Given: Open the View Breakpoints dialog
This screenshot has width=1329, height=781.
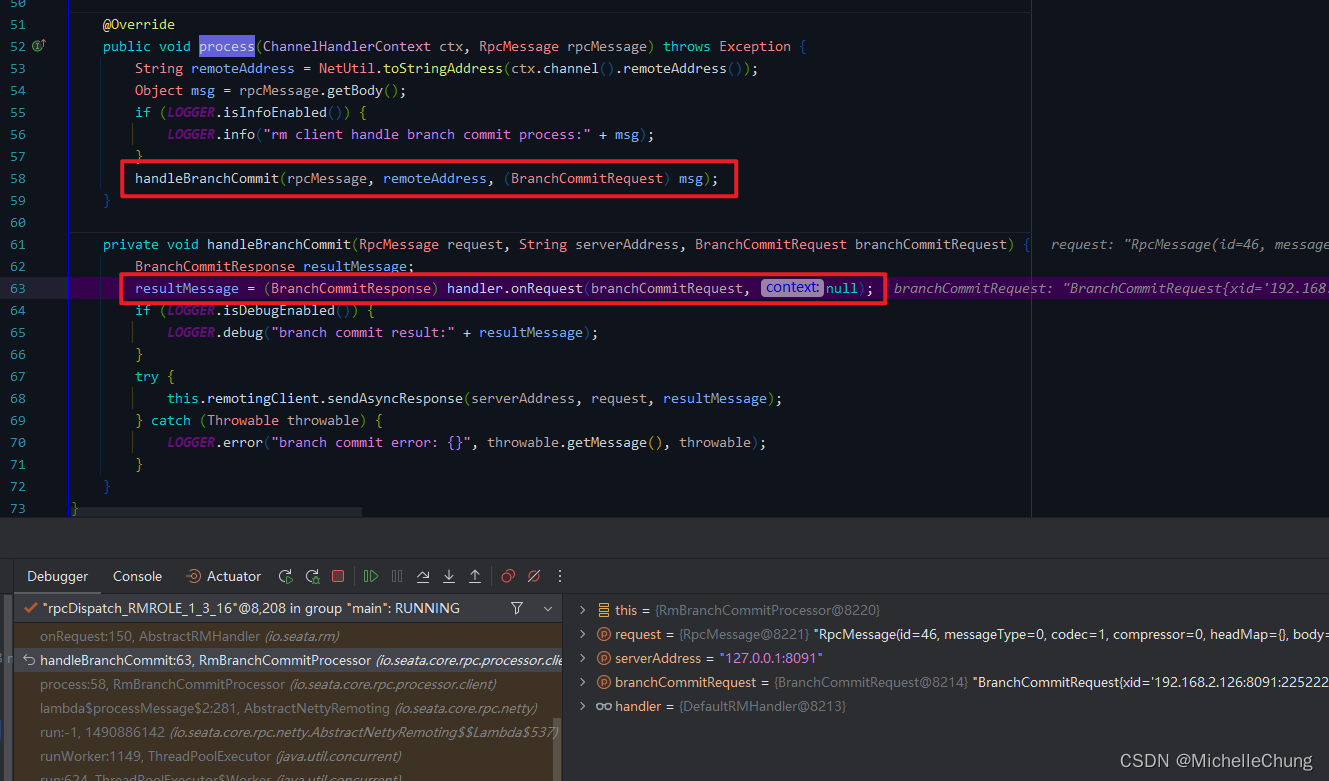Looking at the screenshot, I should (508, 576).
